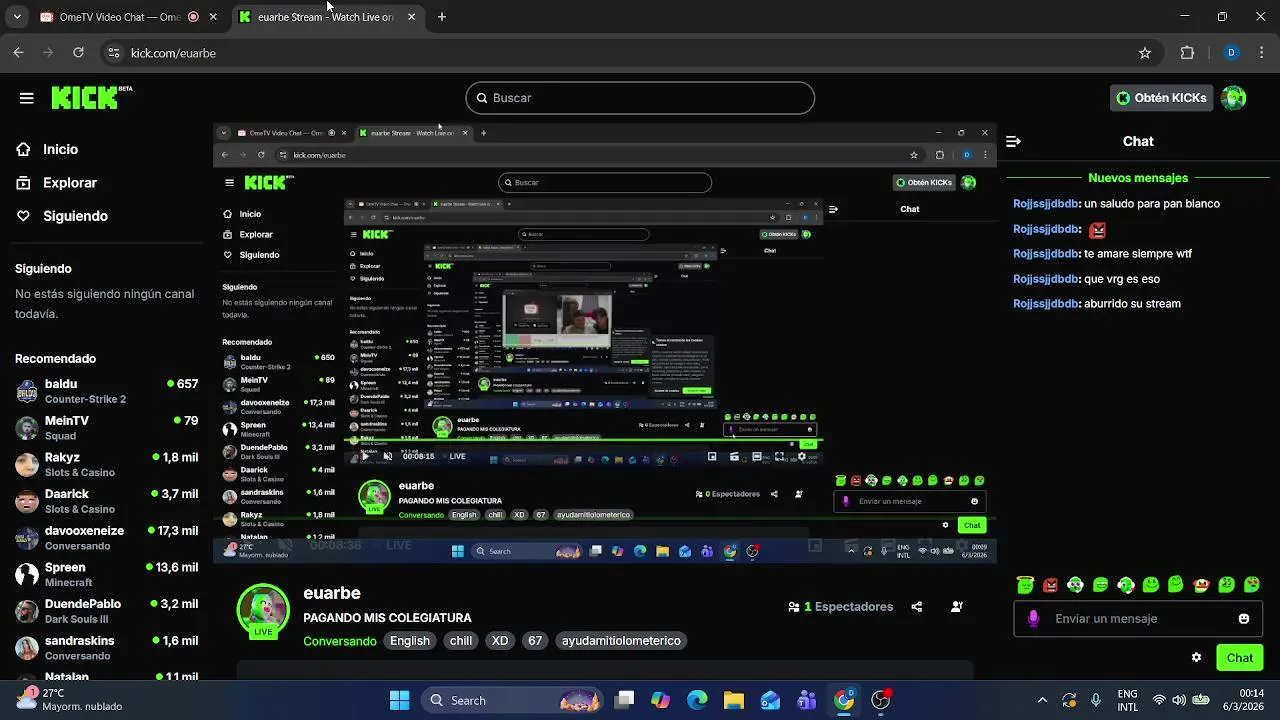Open site information icon in the address bar

(x=114, y=53)
